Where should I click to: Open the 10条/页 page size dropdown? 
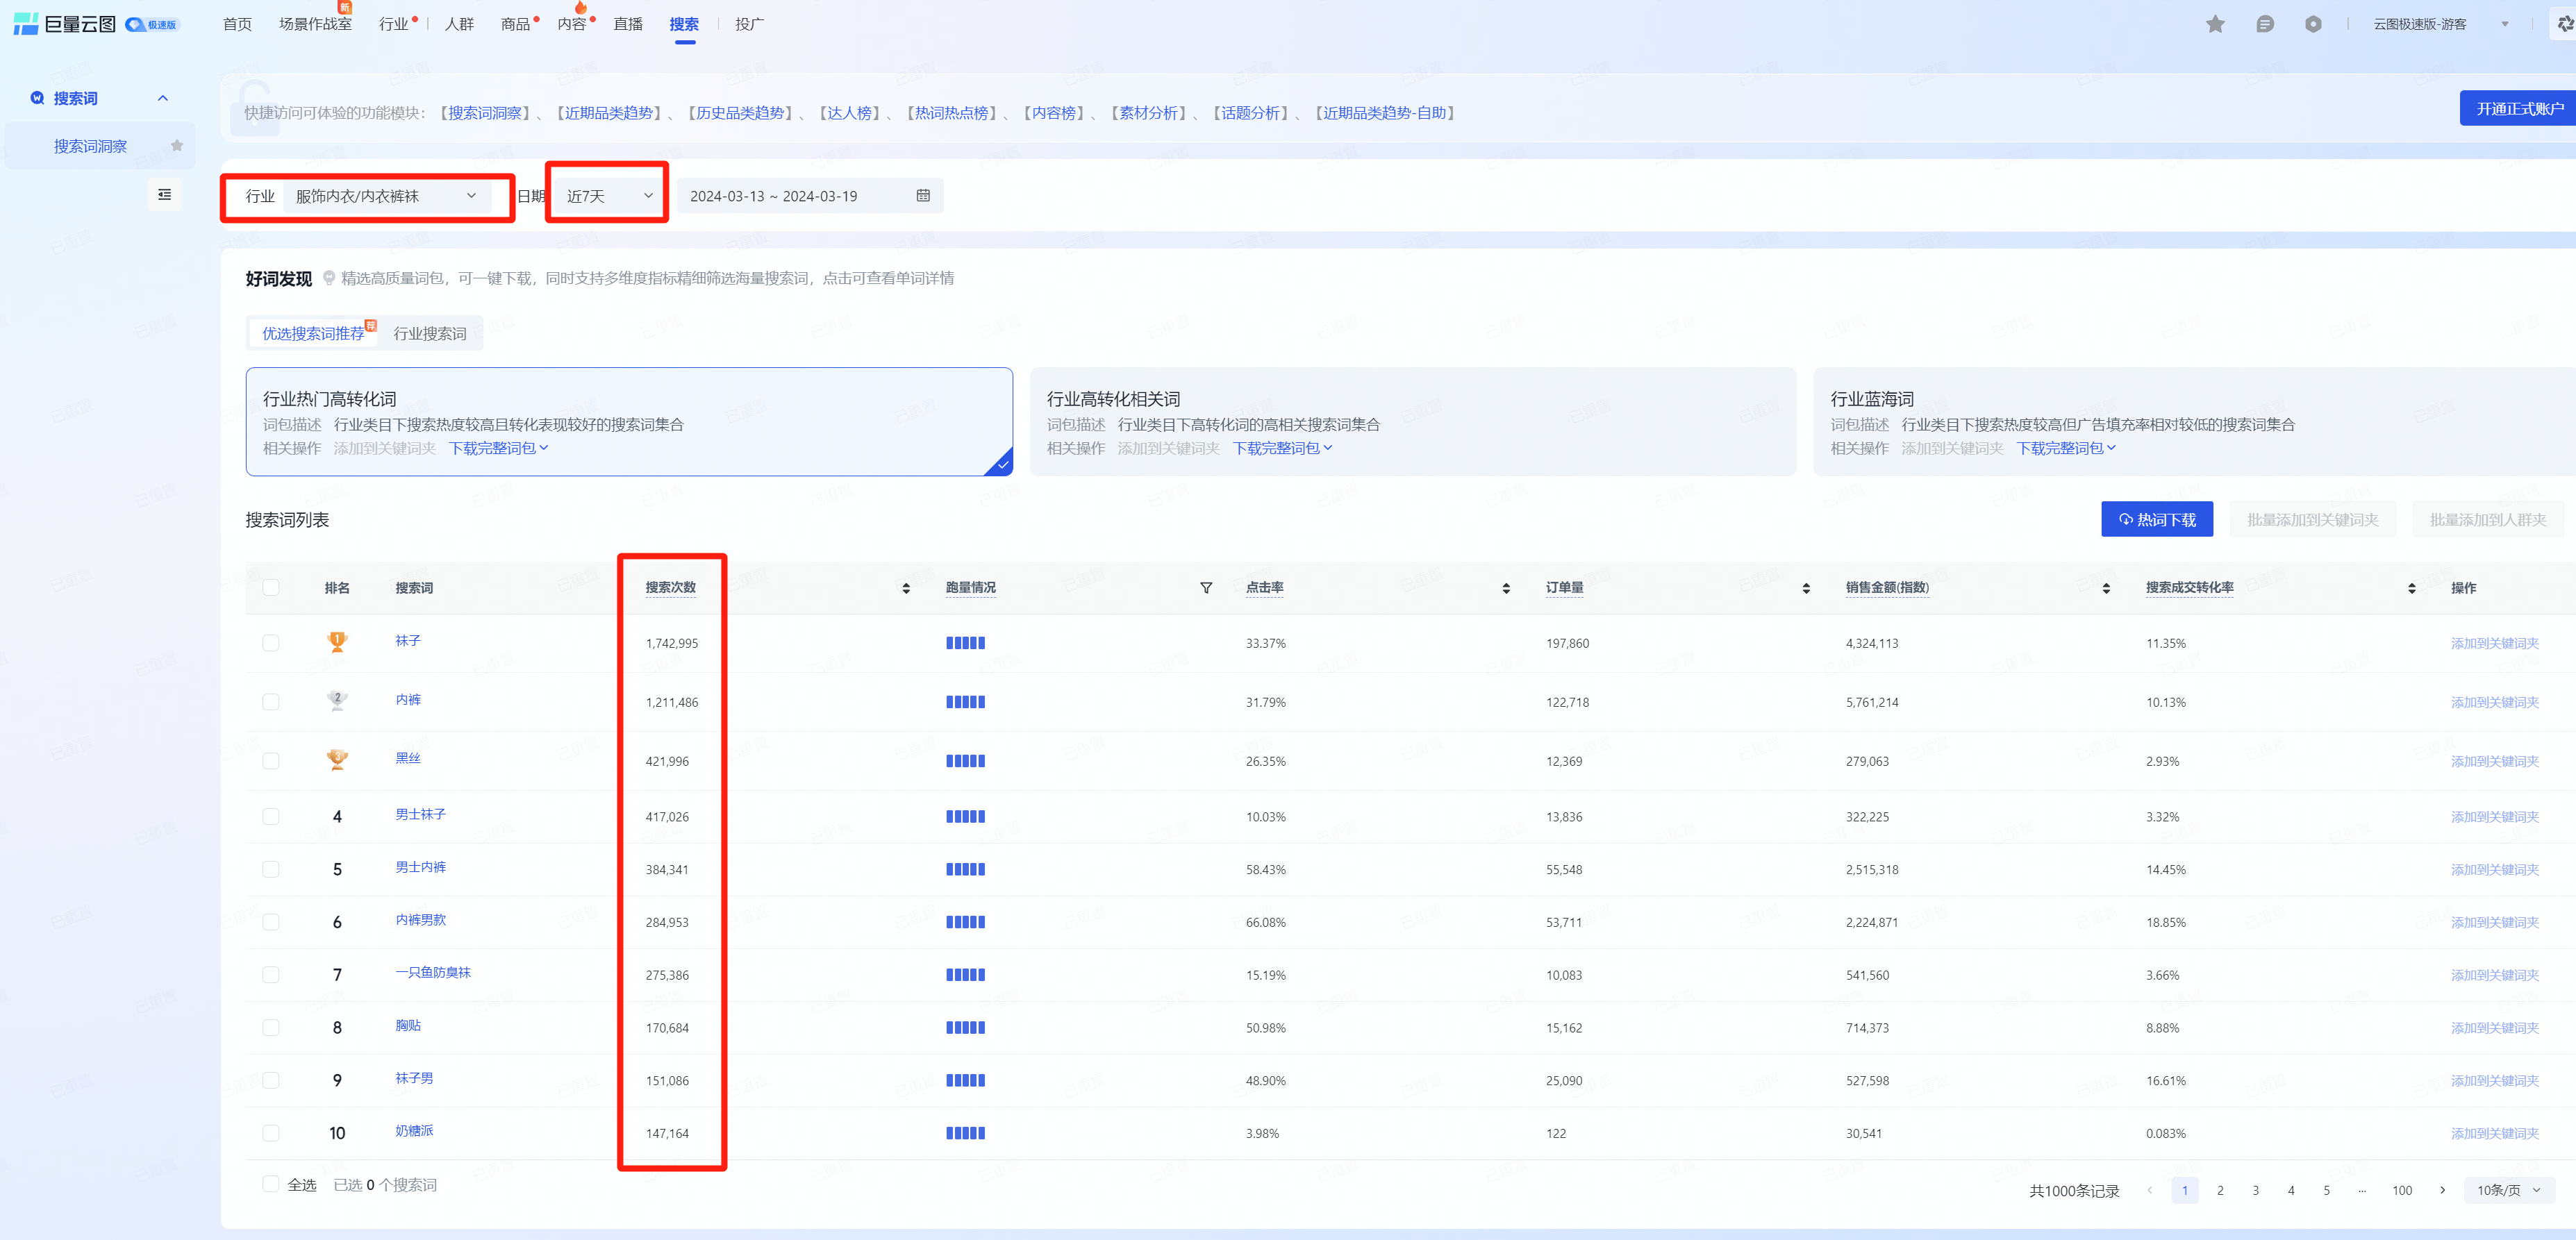coord(2509,1190)
